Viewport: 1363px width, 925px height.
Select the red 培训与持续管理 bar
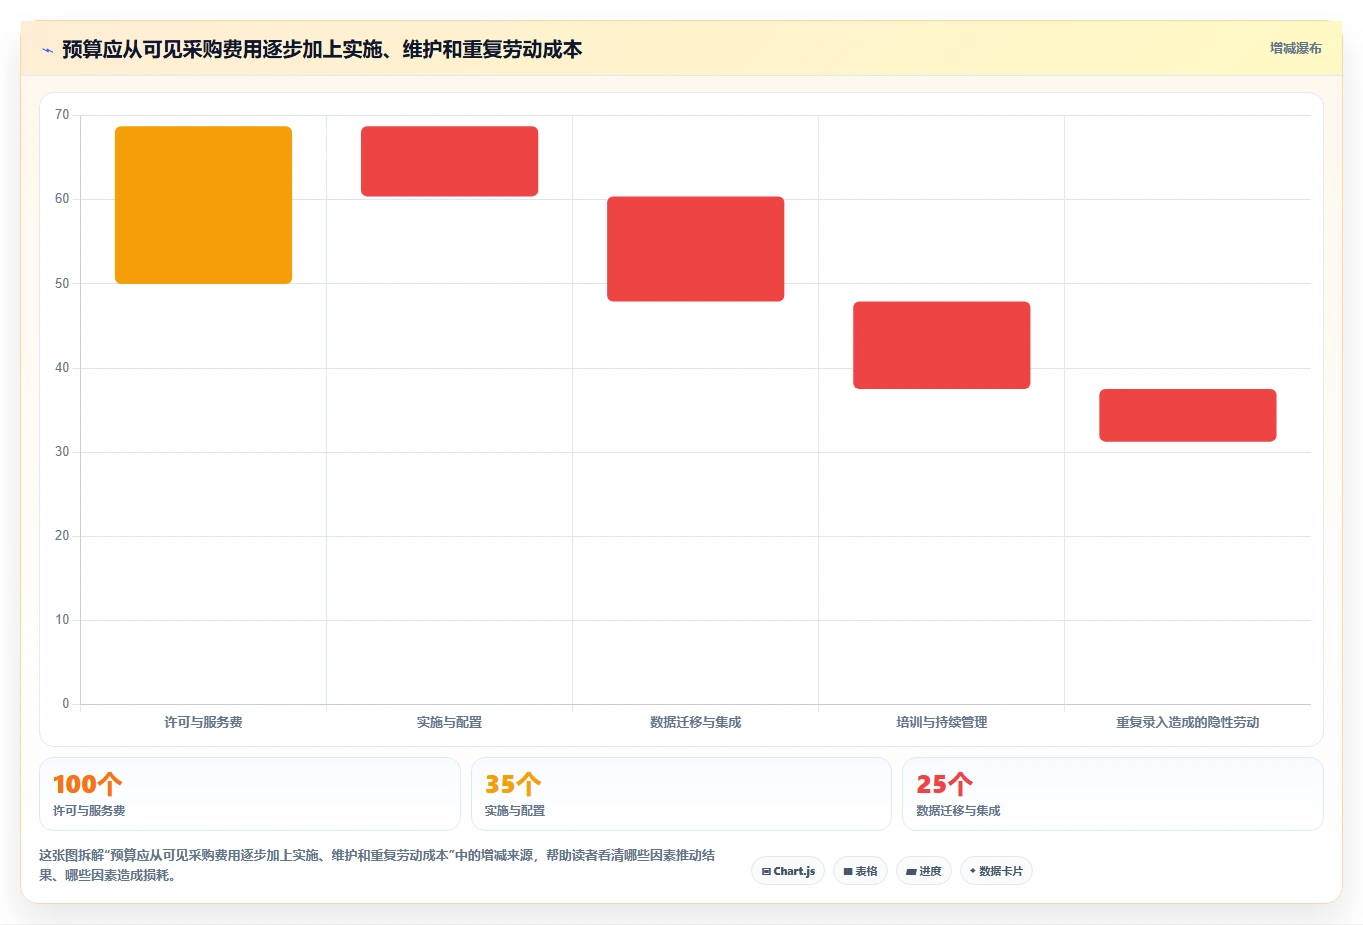pos(941,345)
